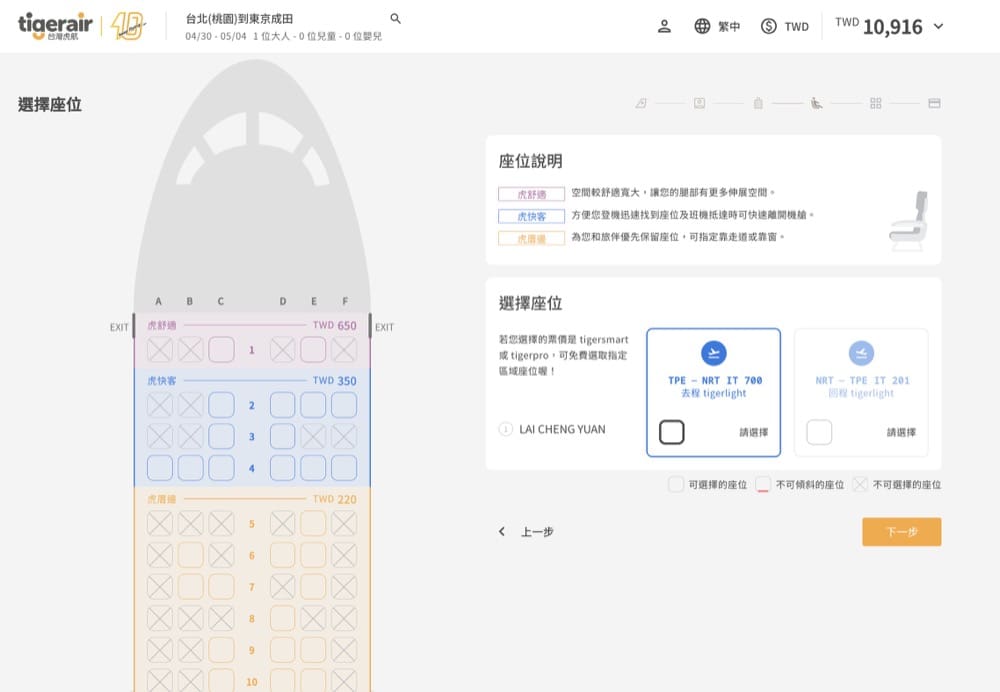Select seat 1E in row 1

[x=313, y=350]
